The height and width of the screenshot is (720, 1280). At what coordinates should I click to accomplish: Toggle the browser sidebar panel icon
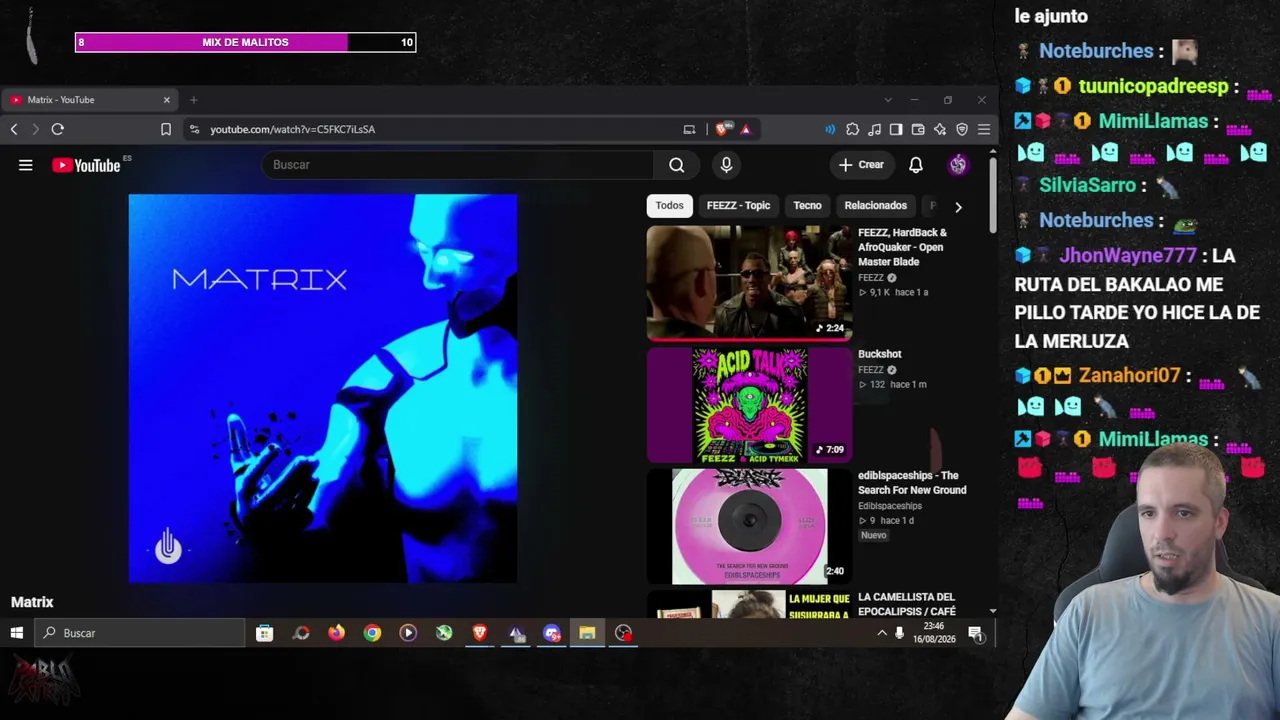click(896, 129)
